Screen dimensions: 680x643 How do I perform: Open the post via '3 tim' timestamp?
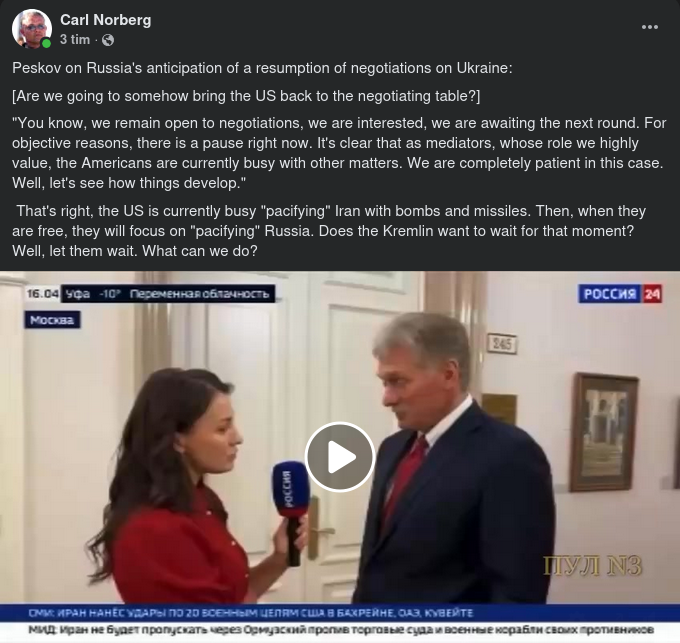coord(75,39)
